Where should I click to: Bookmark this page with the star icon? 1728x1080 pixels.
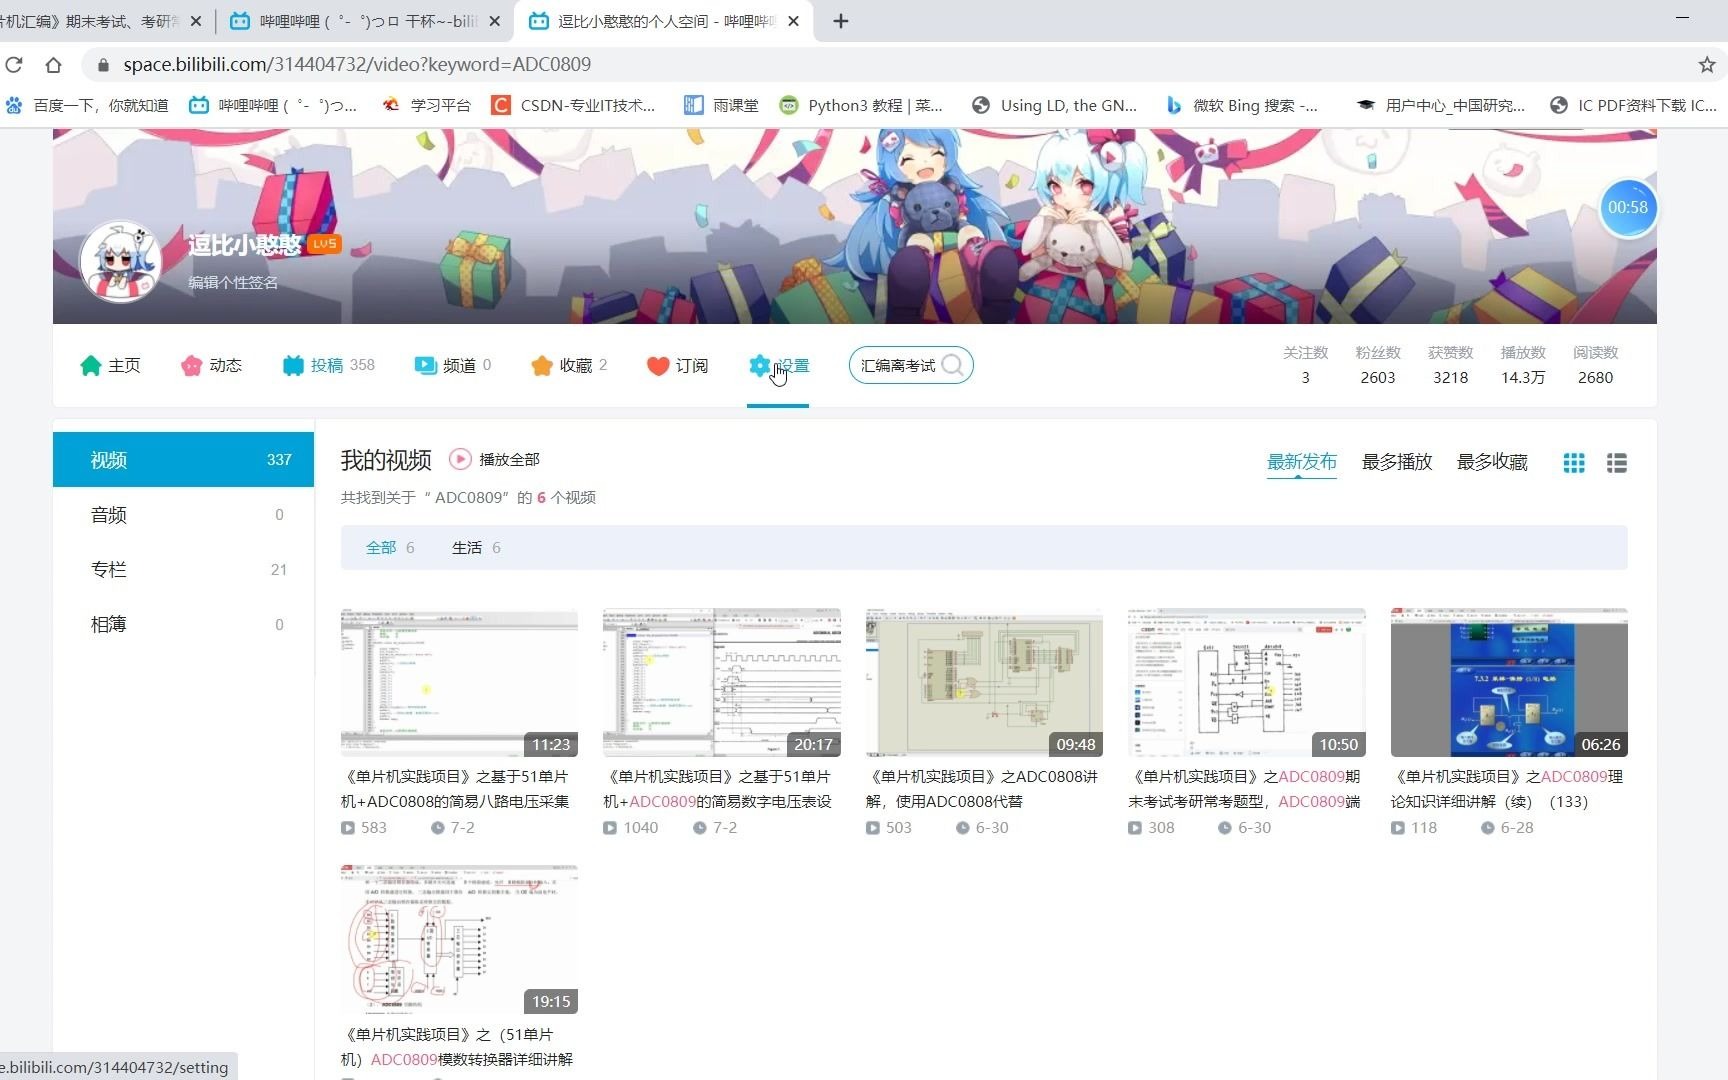pos(1707,65)
